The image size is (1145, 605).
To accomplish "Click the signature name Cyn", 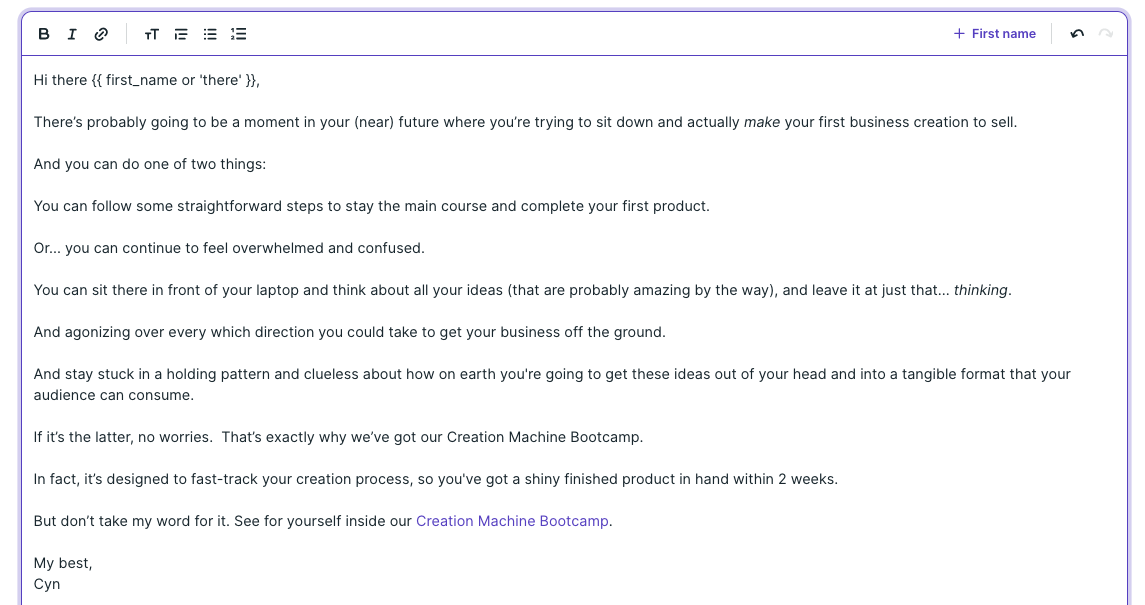I will 47,584.
